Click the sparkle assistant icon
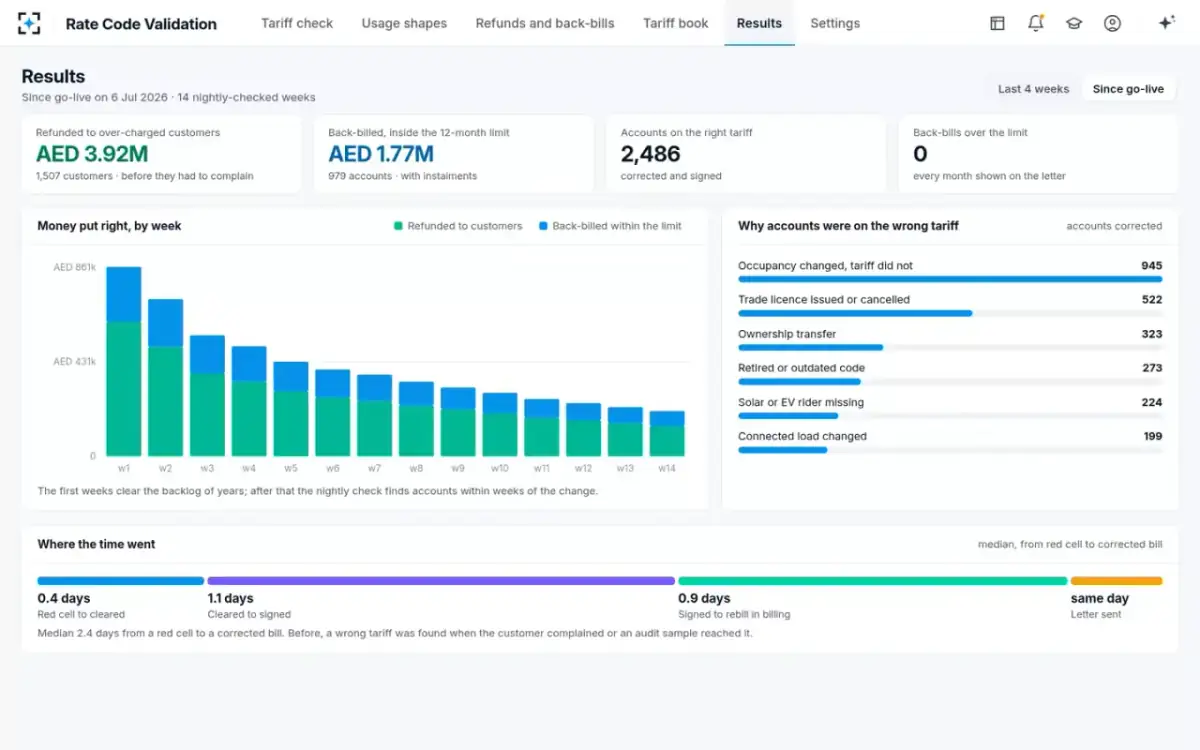This screenshot has width=1200, height=750. [x=1166, y=23]
